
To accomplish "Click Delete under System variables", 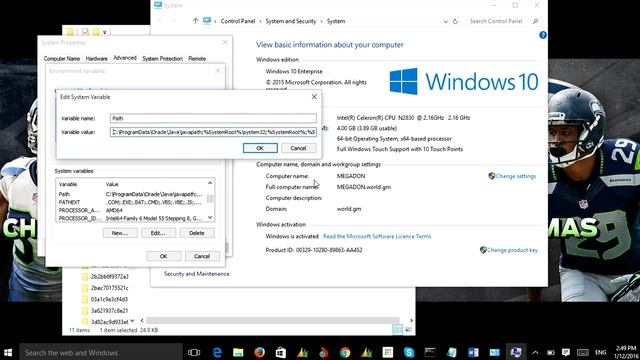I will (x=197, y=233).
